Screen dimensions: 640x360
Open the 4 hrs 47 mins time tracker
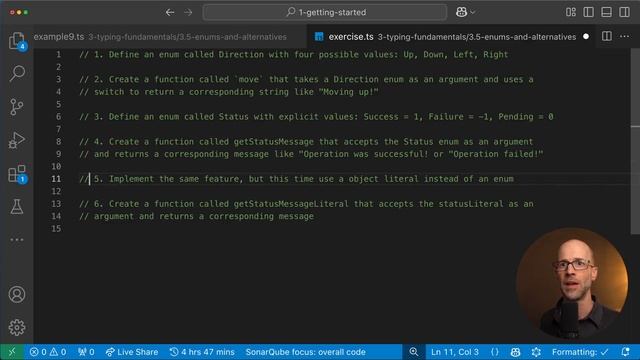pos(202,352)
